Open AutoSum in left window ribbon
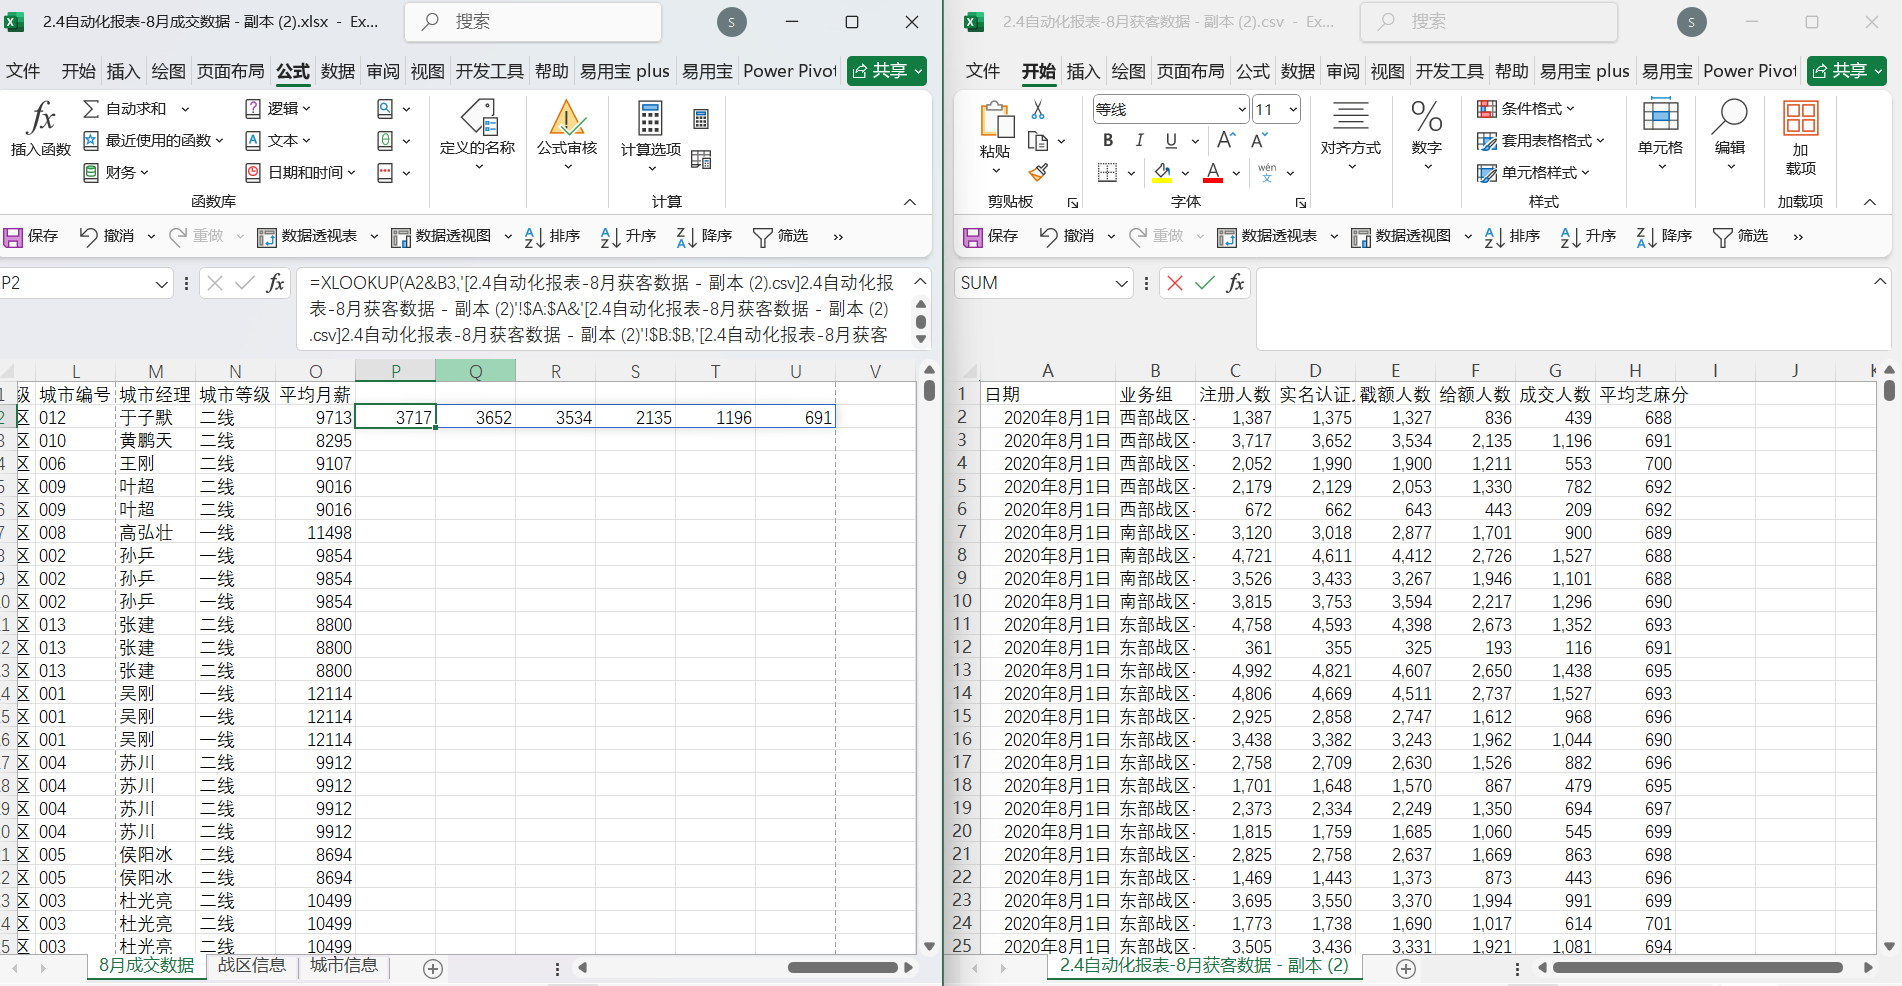The height and width of the screenshot is (986, 1902). pos(135,108)
